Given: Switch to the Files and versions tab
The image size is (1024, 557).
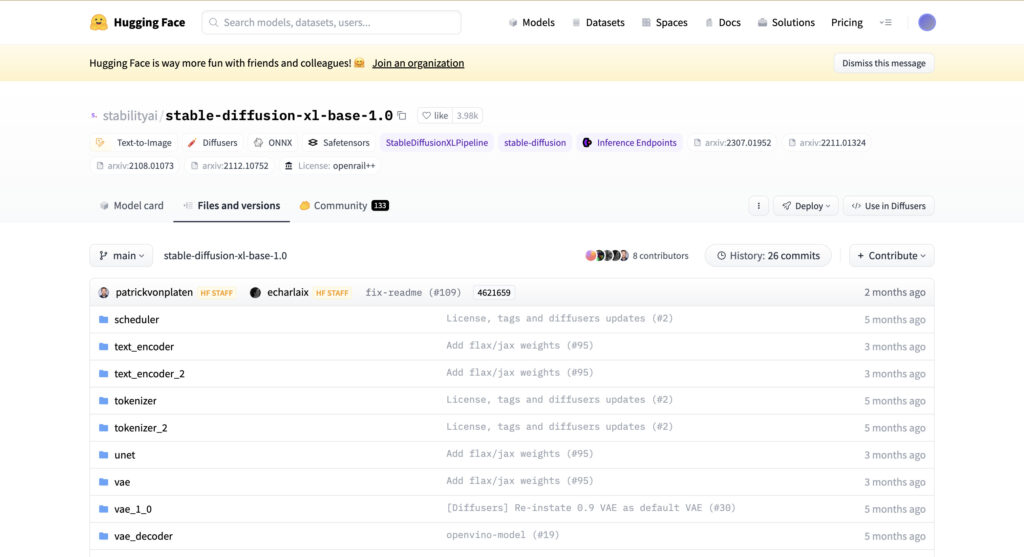Looking at the screenshot, I should click(x=231, y=206).
